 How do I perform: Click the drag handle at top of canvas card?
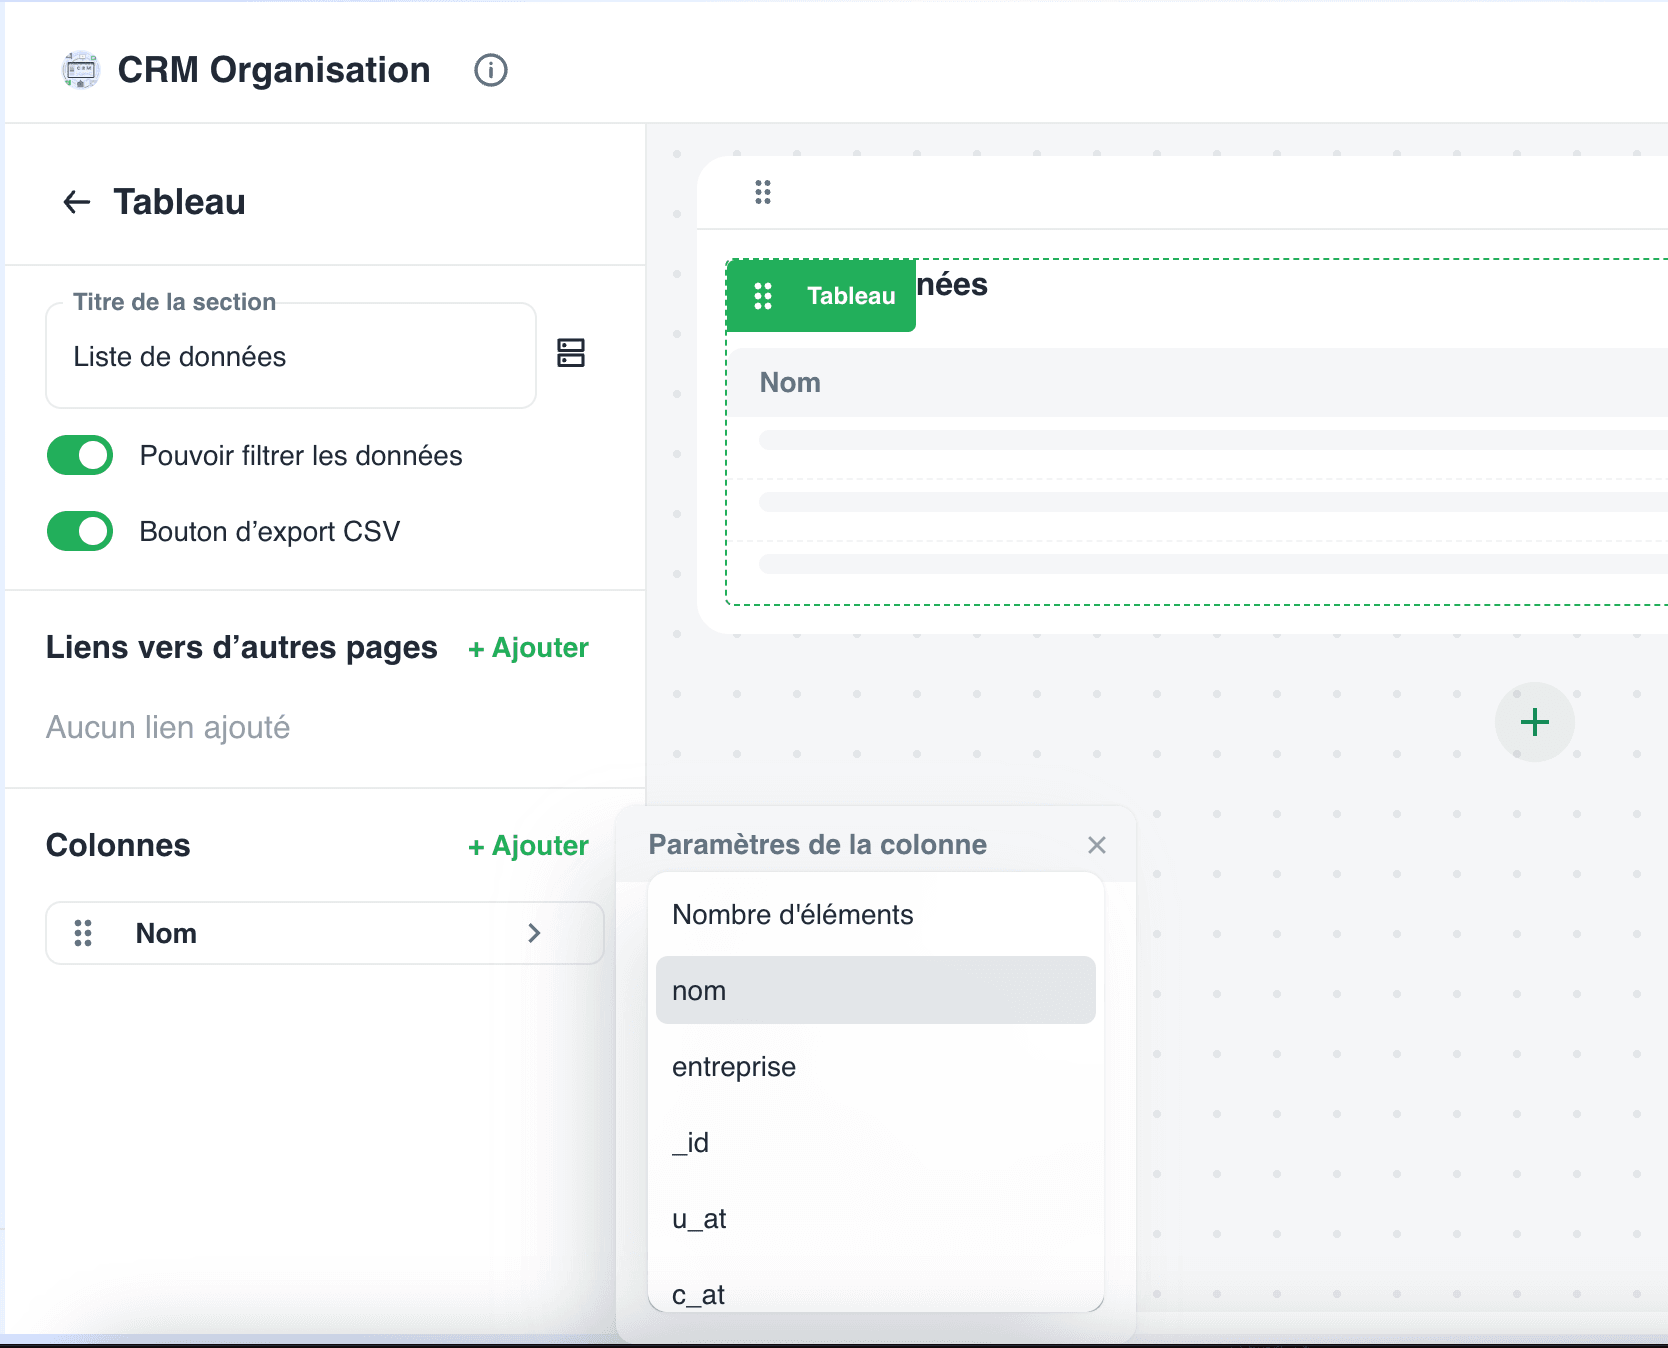pyautogui.click(x=763, y=192)
